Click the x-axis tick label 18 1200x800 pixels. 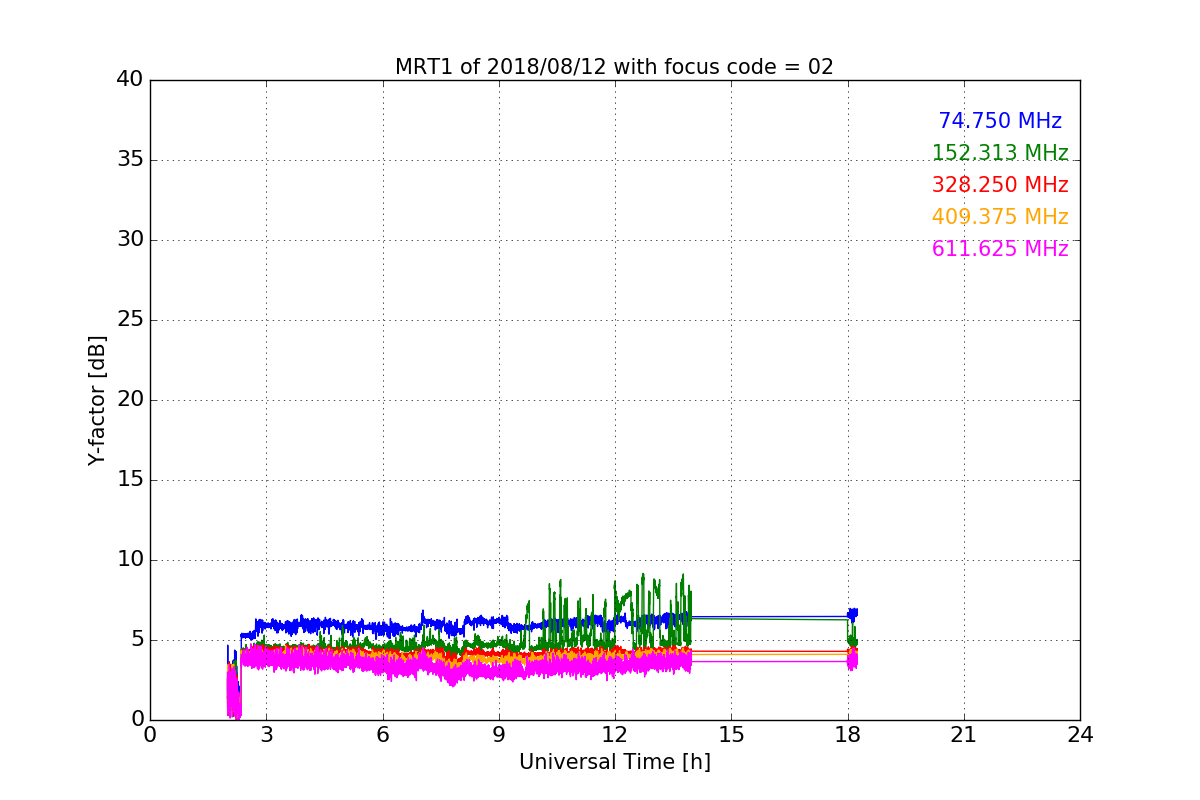[847, 734]
